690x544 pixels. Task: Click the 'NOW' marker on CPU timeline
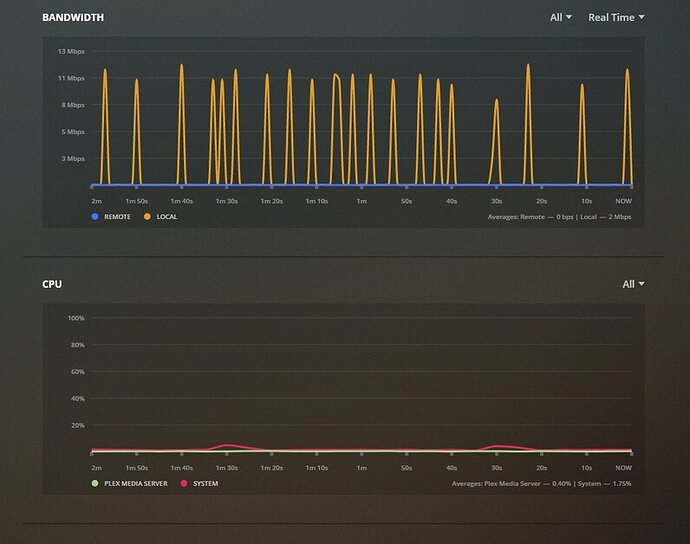[x=624, y=468]
